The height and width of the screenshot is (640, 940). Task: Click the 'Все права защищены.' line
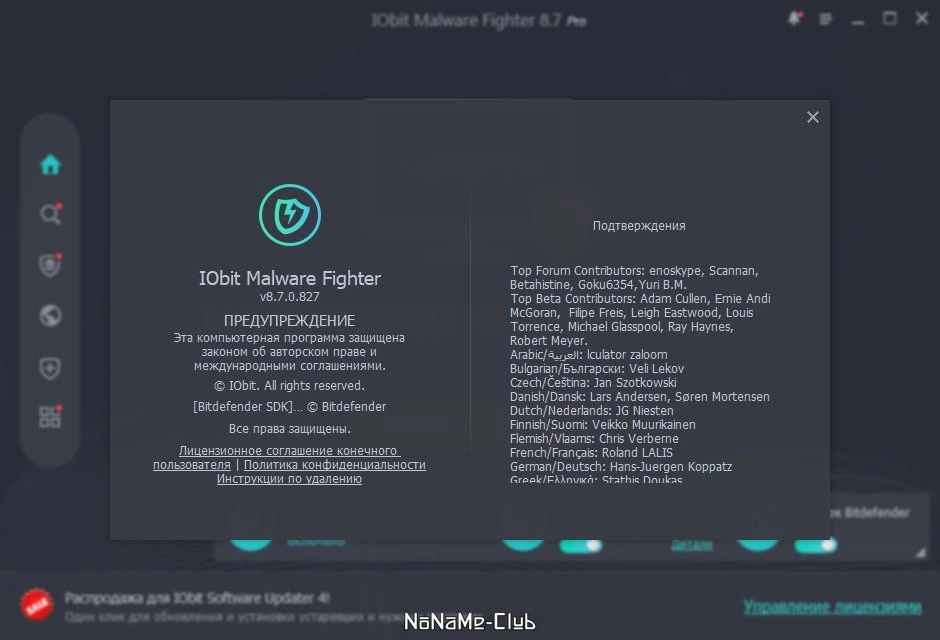(x=290, y=428)
